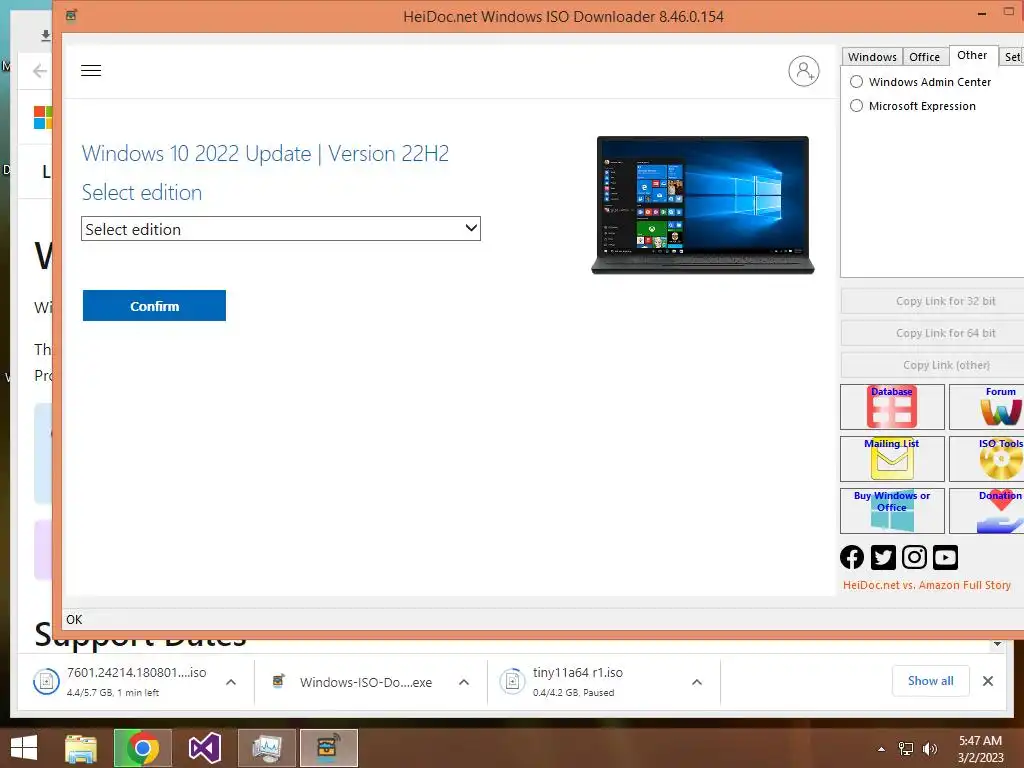Open the Database tile

tap(892, 407)
